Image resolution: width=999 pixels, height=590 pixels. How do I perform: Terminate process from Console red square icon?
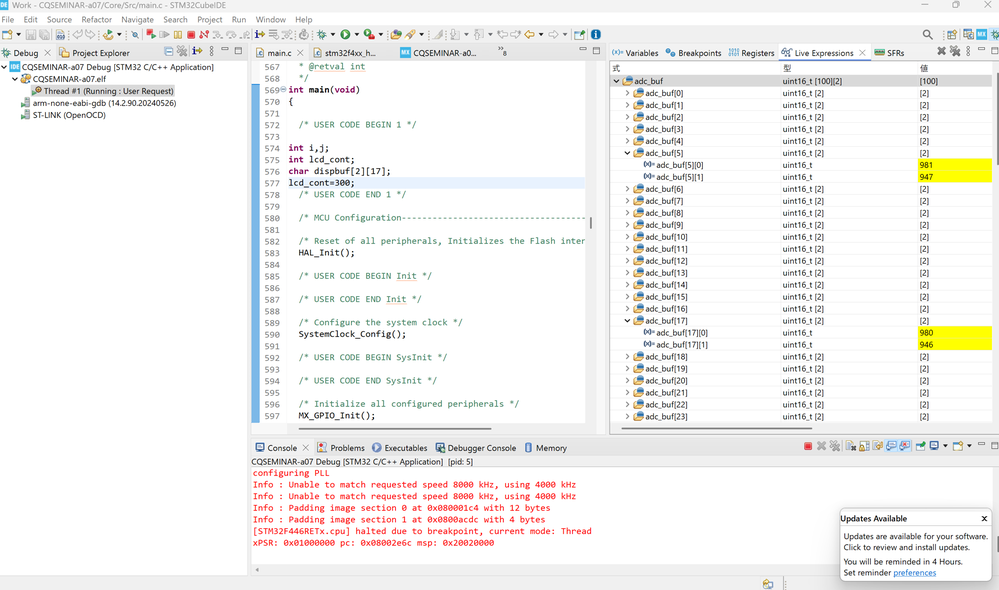pos(808,447)
